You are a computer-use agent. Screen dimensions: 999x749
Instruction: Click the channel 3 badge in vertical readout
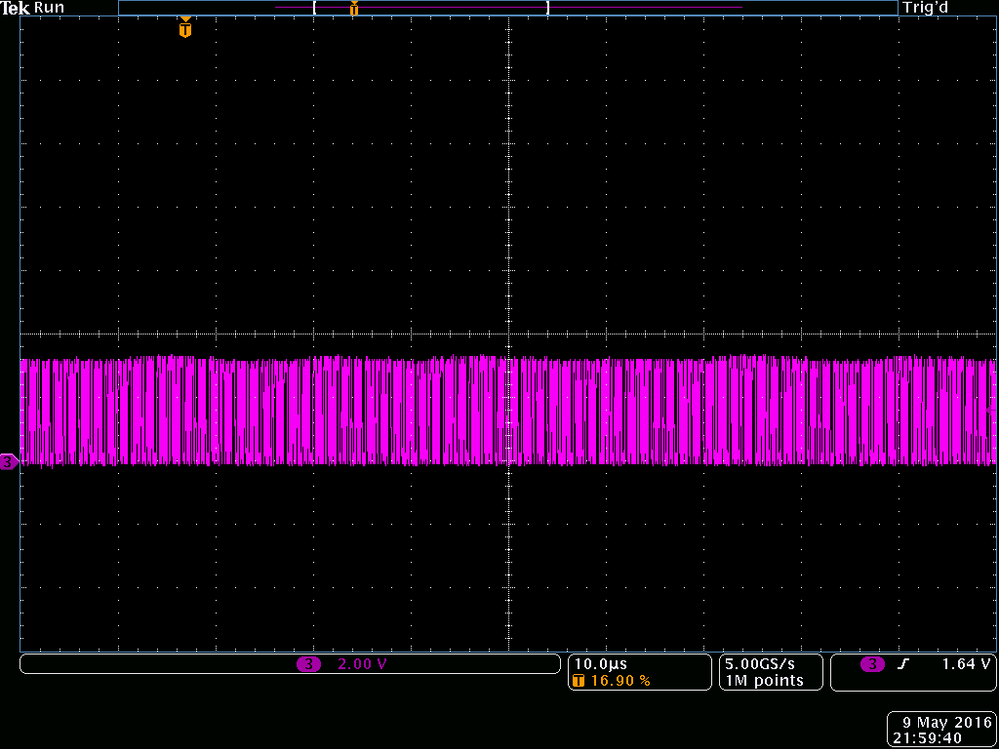(x=309, y=664)
